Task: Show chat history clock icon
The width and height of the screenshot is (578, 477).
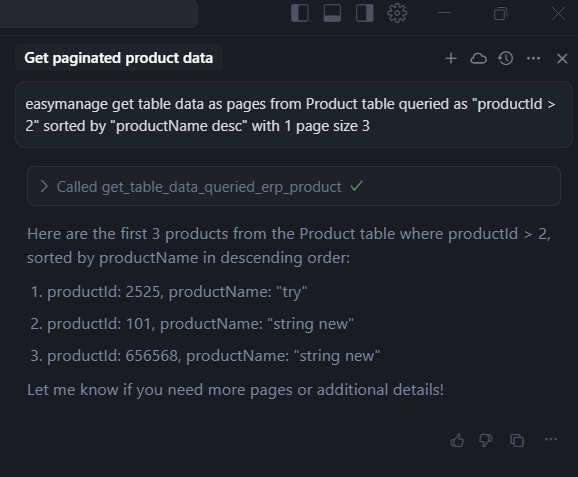Action: click(x=506, y=58)
